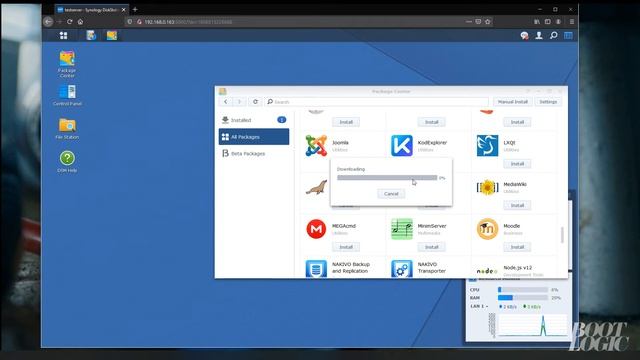Click the Downloading progress bar
Image resolution: width=640 pixels, height=360 pixels.
(387, 178)
